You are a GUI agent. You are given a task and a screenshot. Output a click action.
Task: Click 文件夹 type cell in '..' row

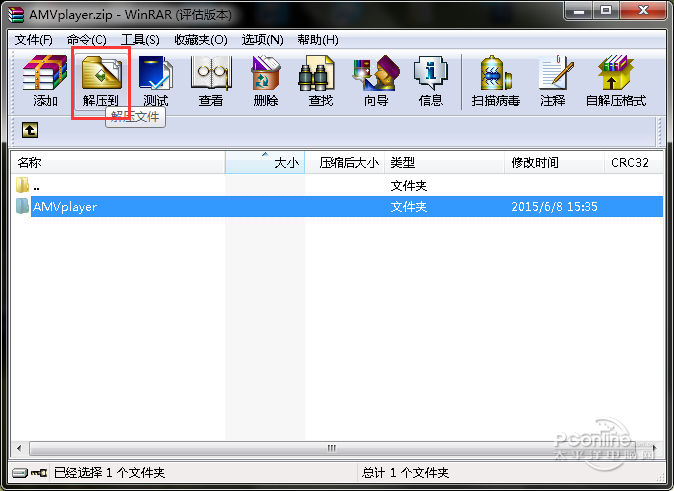click(x=408, y=186)
